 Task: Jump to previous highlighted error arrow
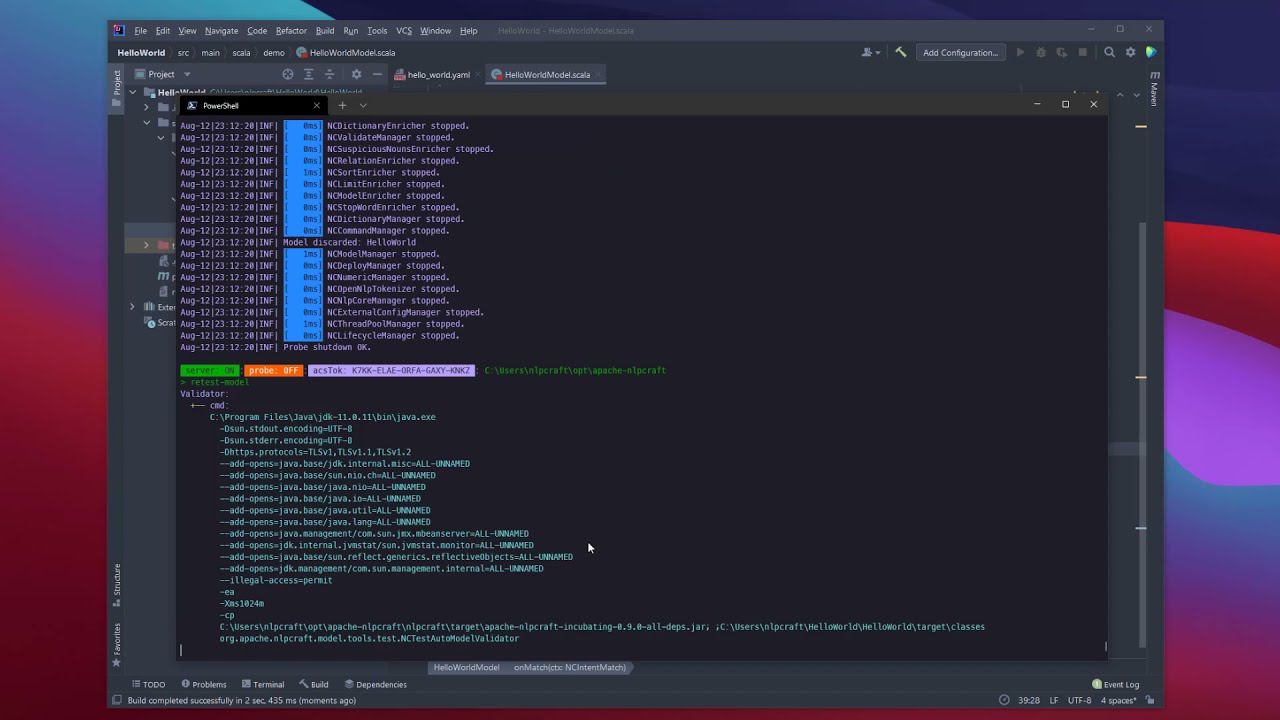pos(1120,94)
